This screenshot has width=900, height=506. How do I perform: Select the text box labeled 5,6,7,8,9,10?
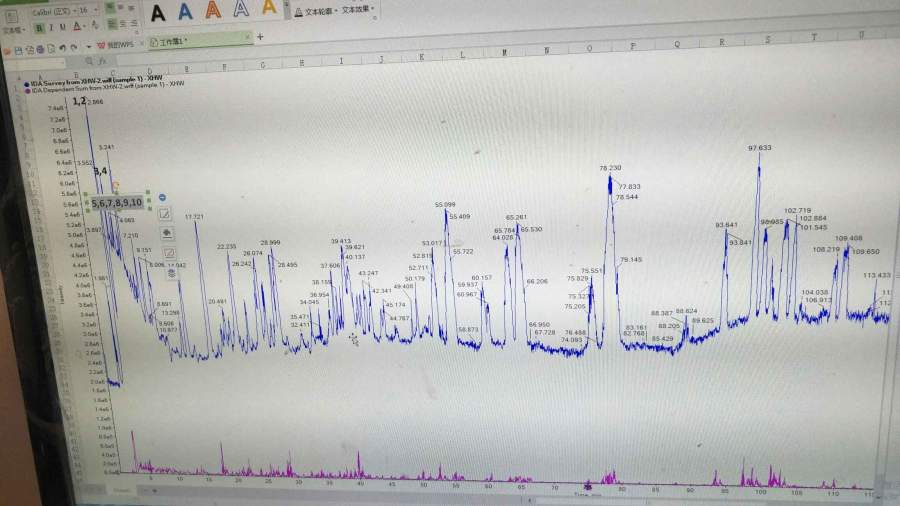click(x=117, y=203)
